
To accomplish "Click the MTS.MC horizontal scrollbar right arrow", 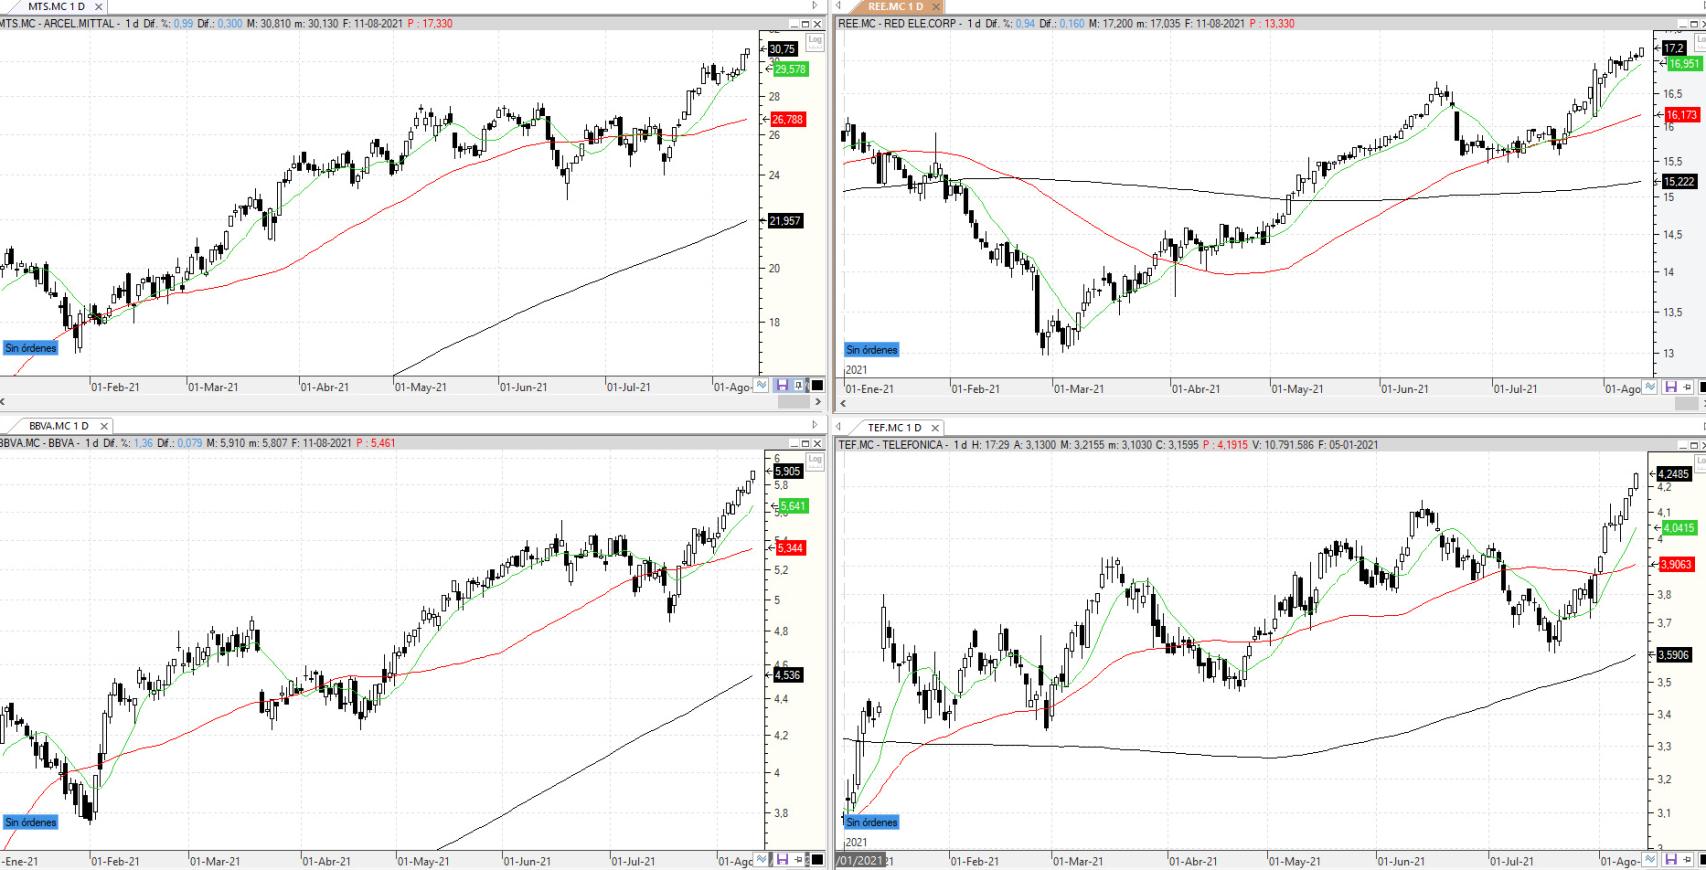I will 818,402.
